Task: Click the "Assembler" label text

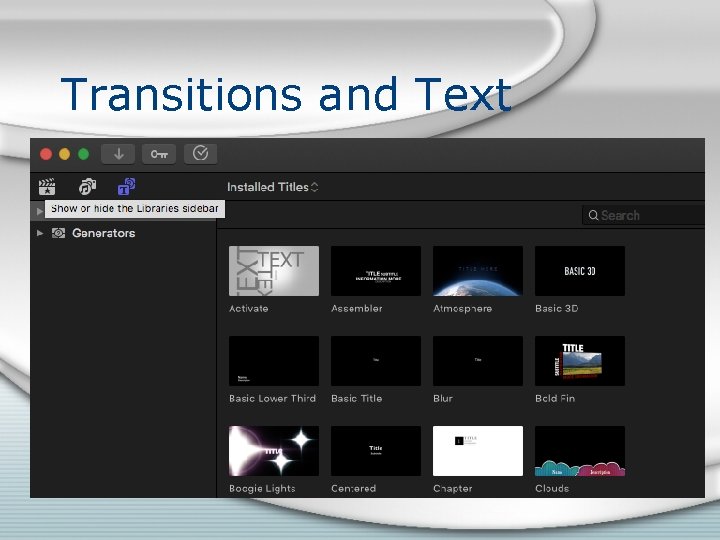Action: click(x=356, y=309)
